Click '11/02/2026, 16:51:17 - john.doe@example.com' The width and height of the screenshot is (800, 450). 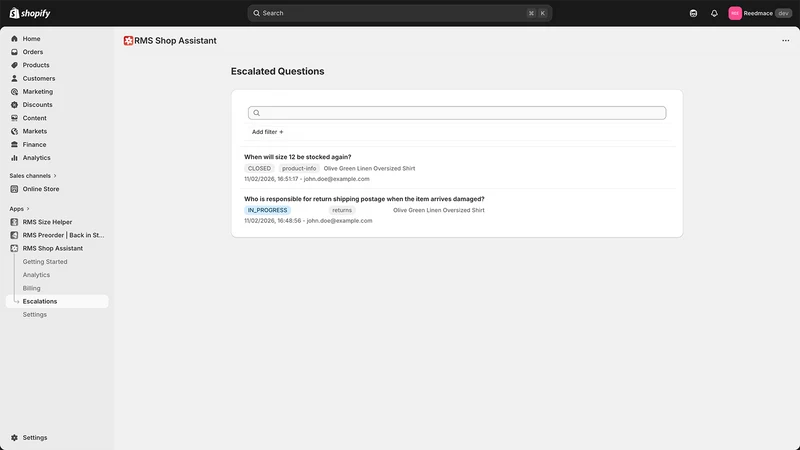point(307,179)
